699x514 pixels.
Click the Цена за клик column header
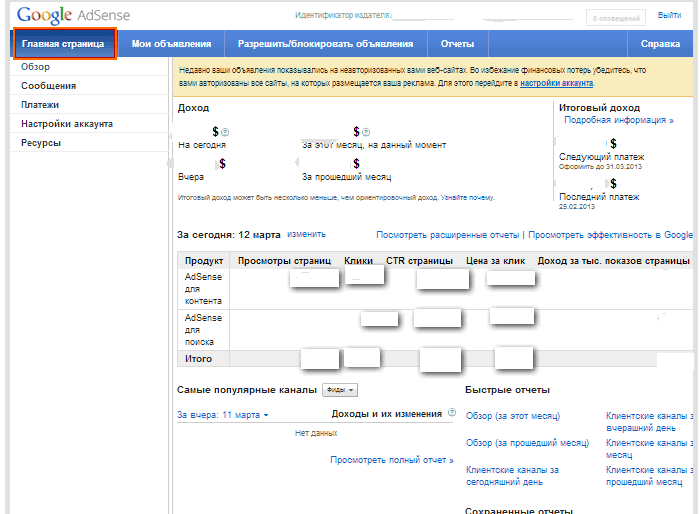pos(495,261)
